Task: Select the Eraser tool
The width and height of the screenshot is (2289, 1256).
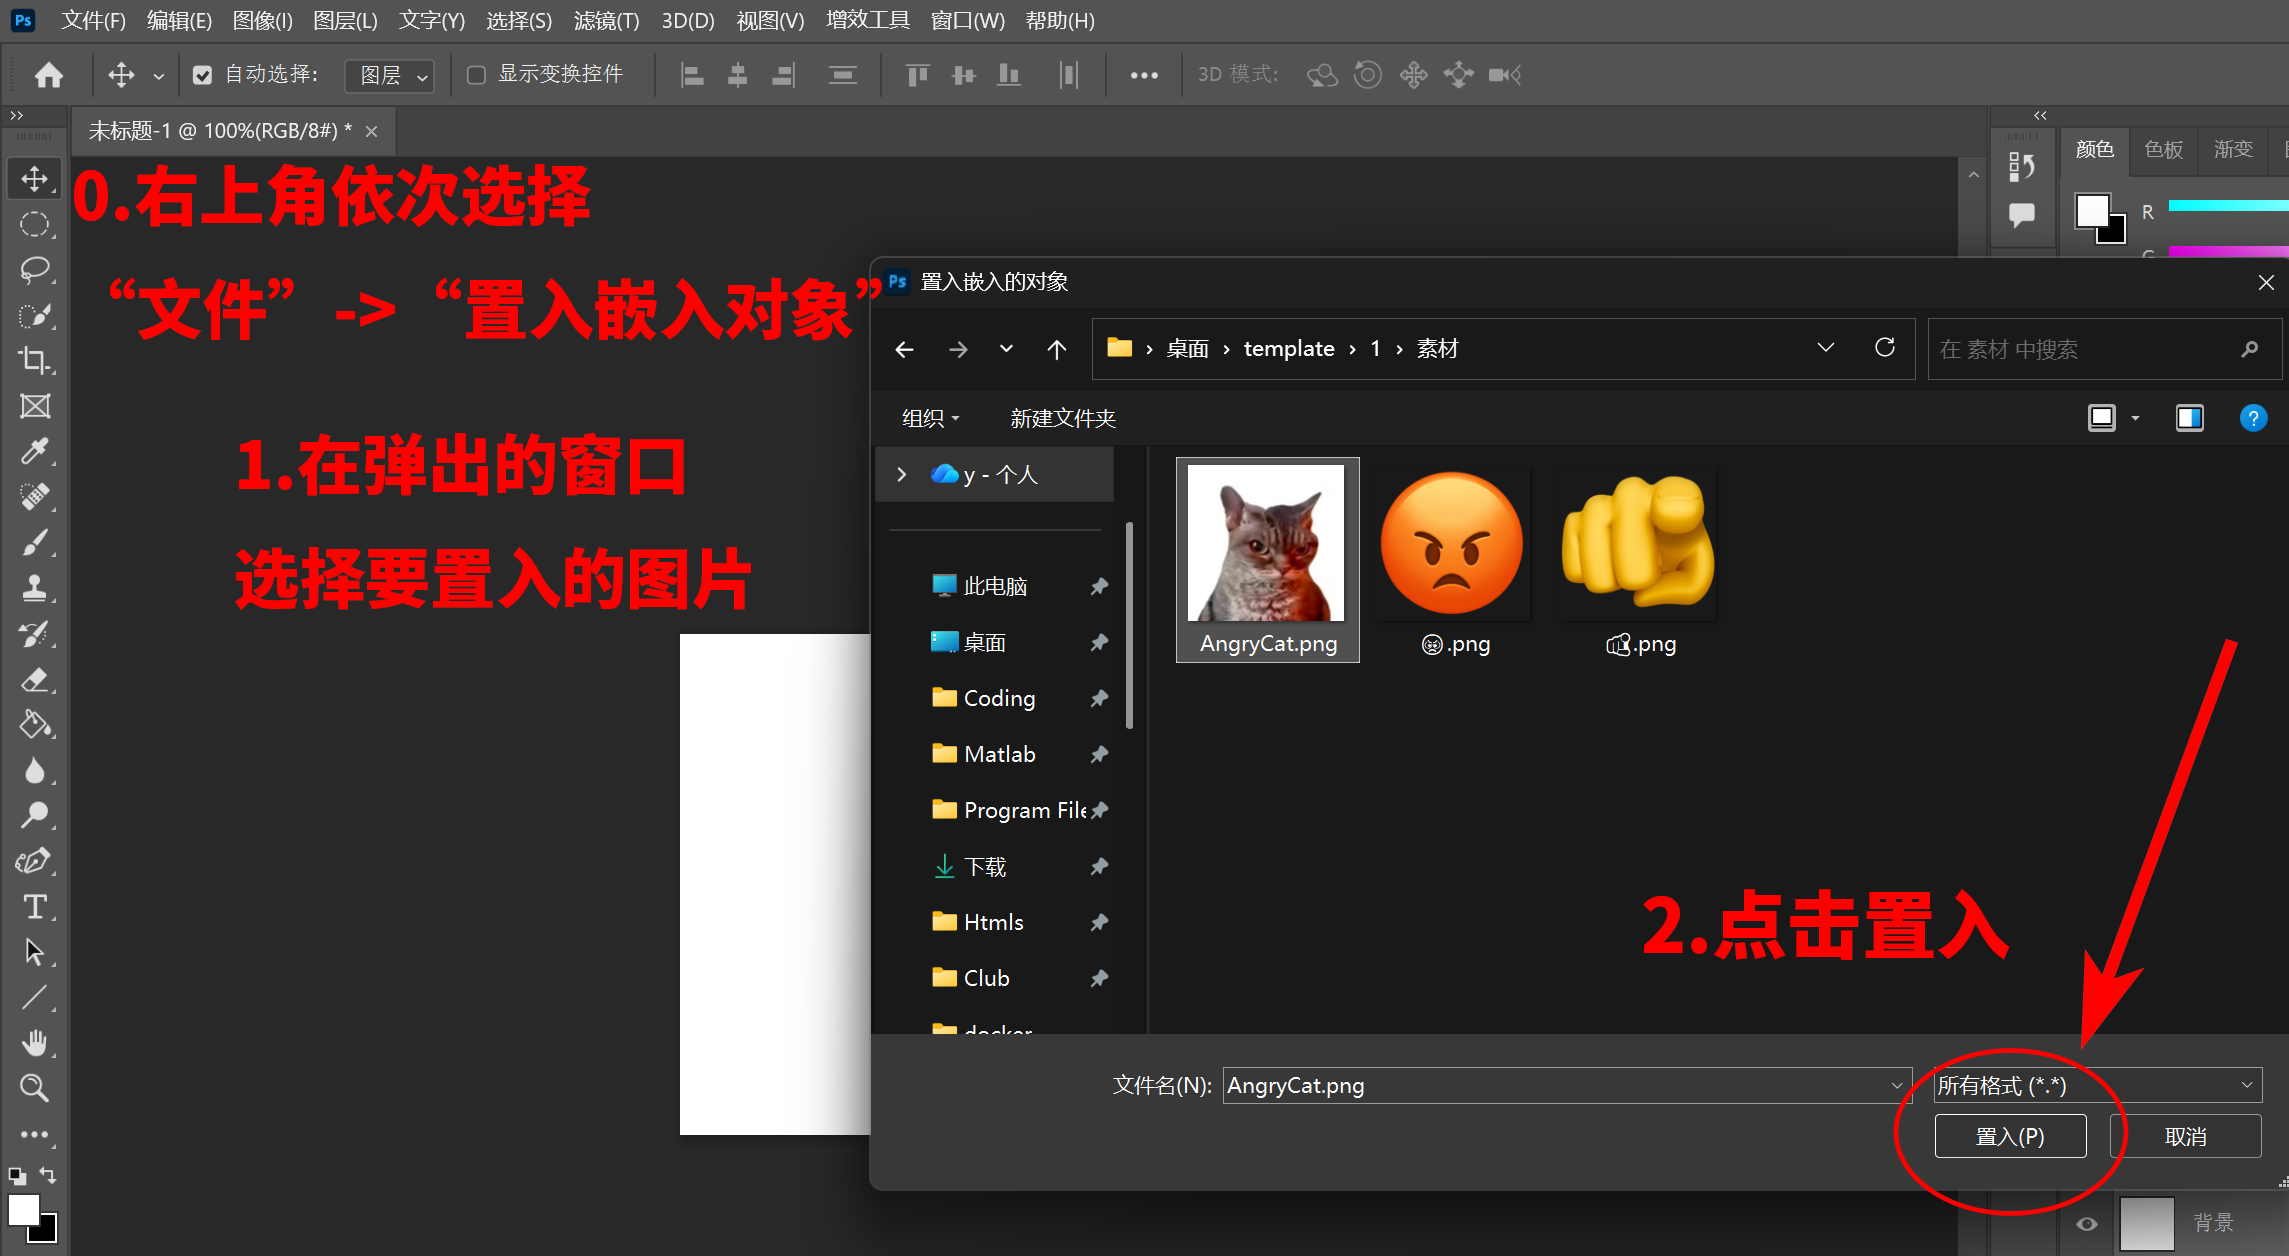Action: coord(35,680)
